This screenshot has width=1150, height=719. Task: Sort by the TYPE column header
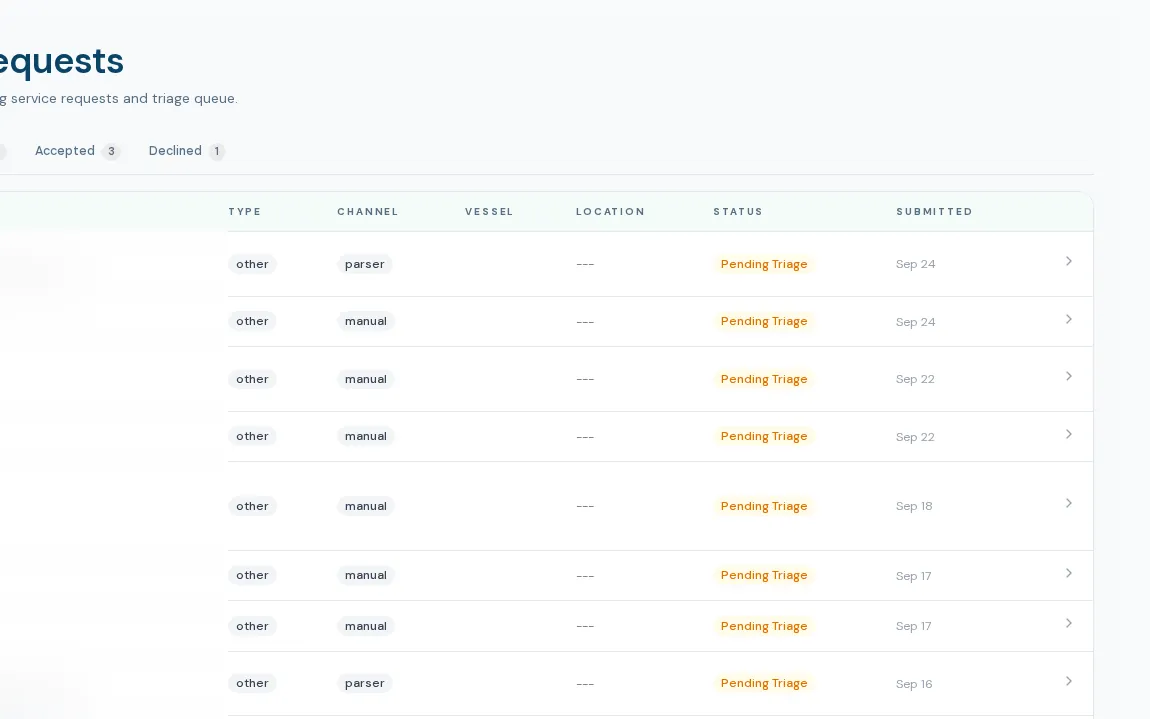click(x=244, y=211)
